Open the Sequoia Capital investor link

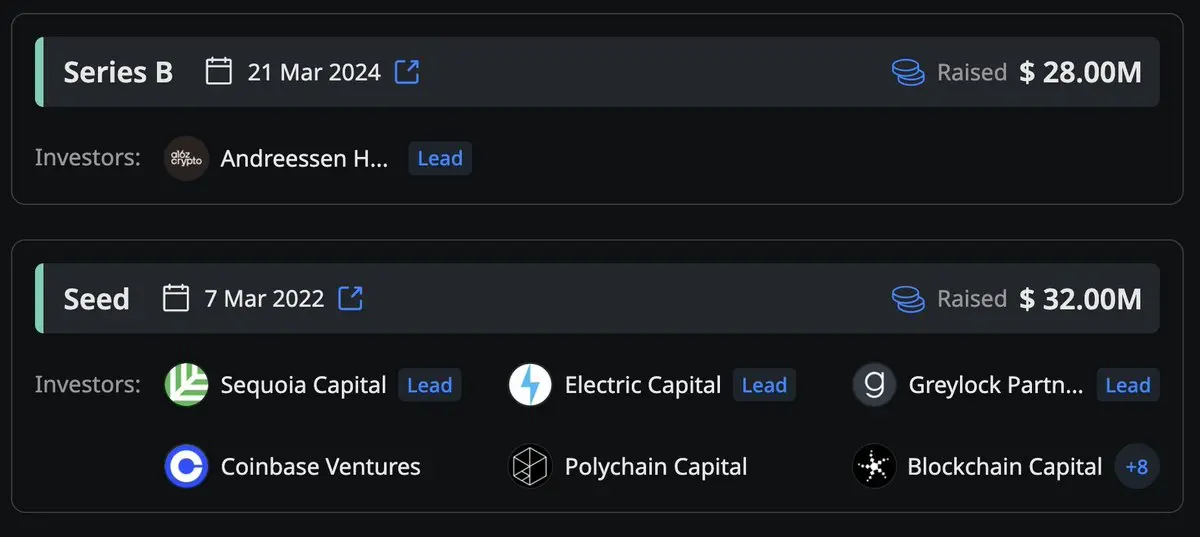(303, 385)
